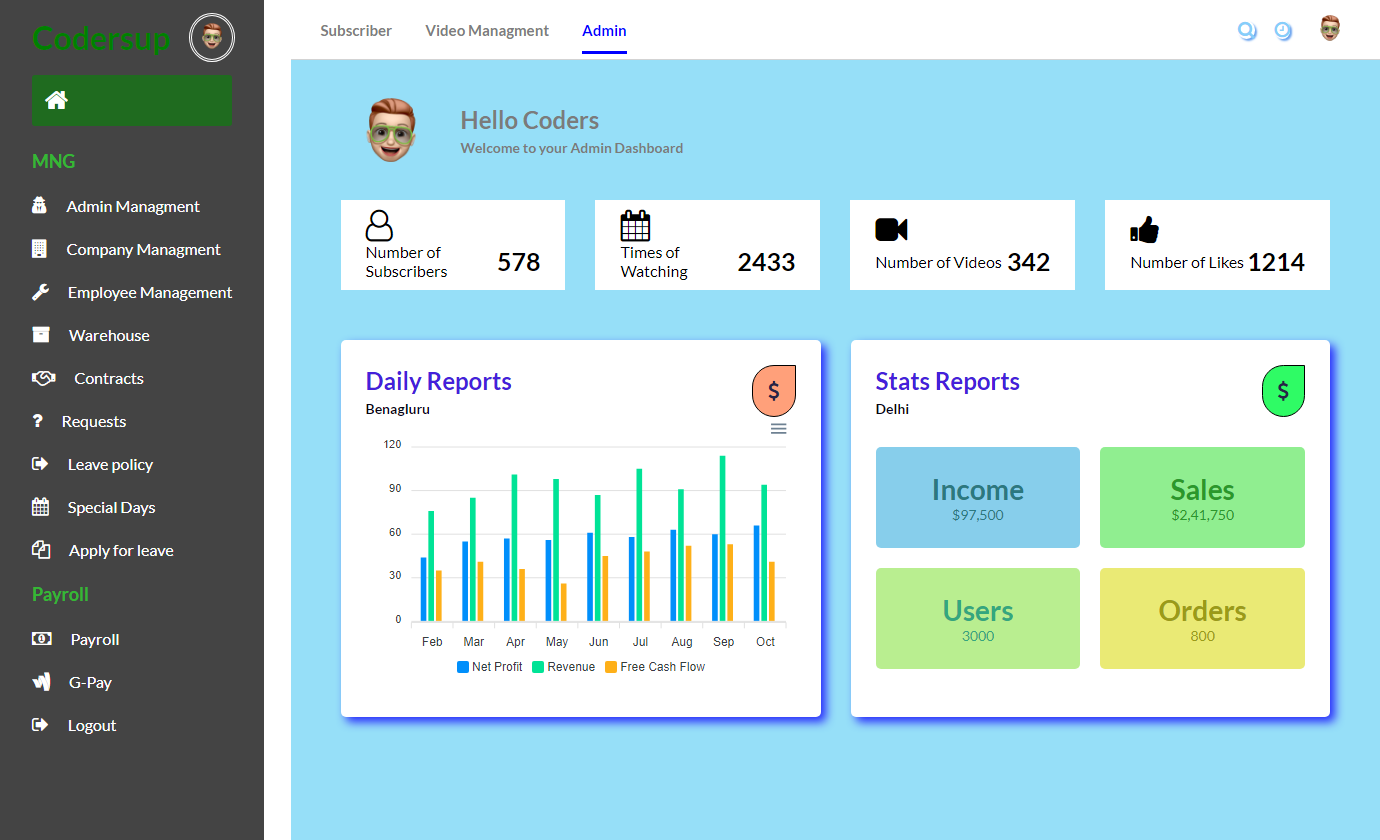Click the G-Pay wallet icon
This screenshot has height=840, width=1380.
click(x=41, y=682)
